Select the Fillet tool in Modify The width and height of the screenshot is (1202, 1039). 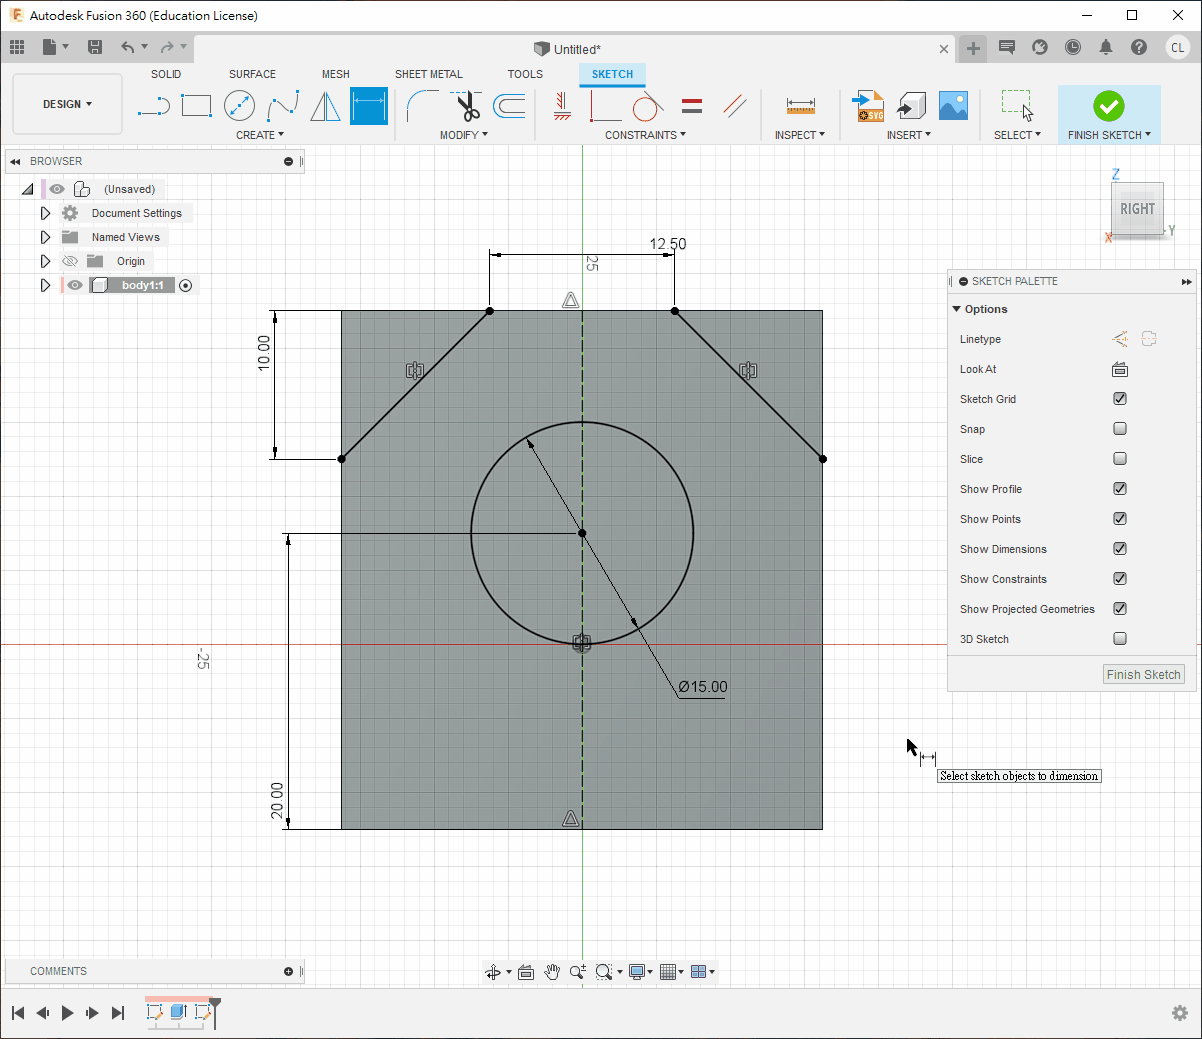(422, 106)
